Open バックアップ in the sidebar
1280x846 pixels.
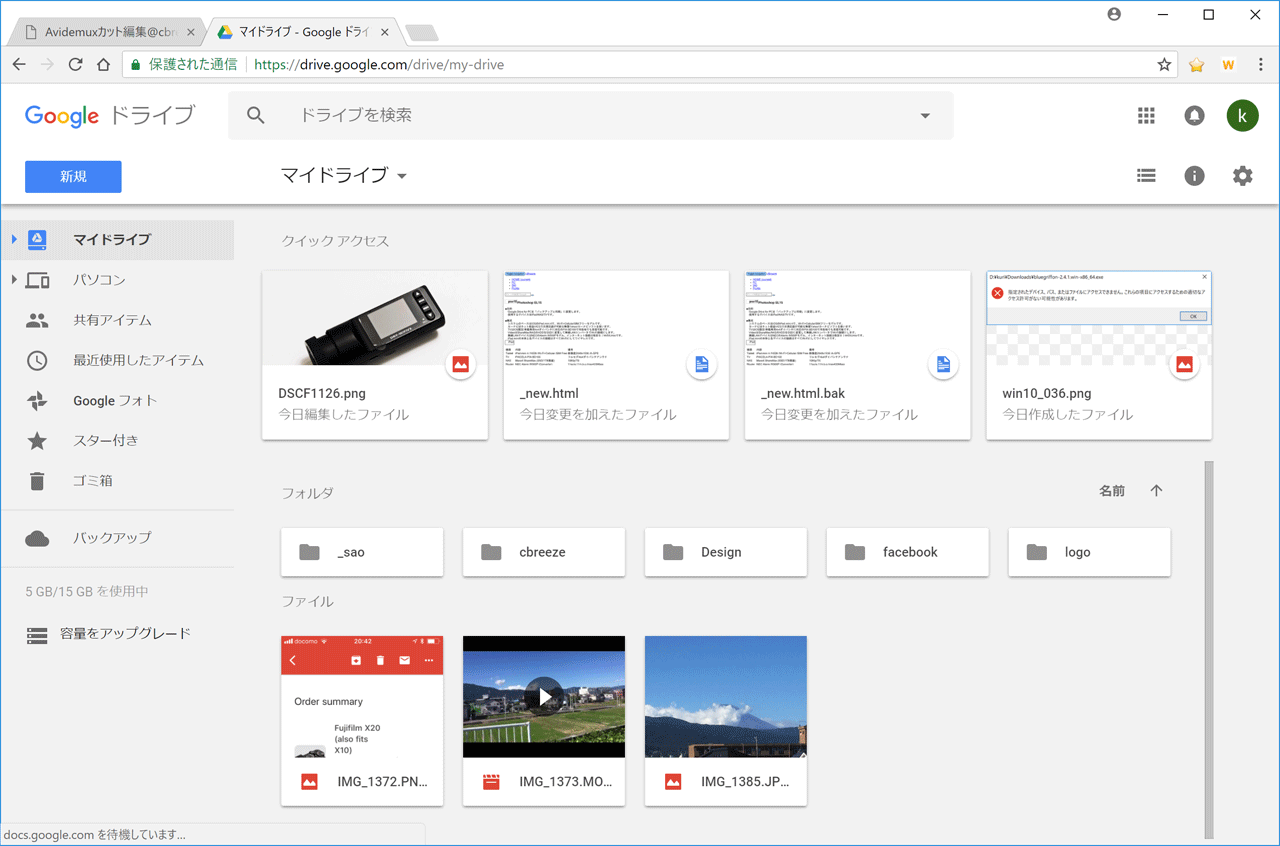point(112,538)
